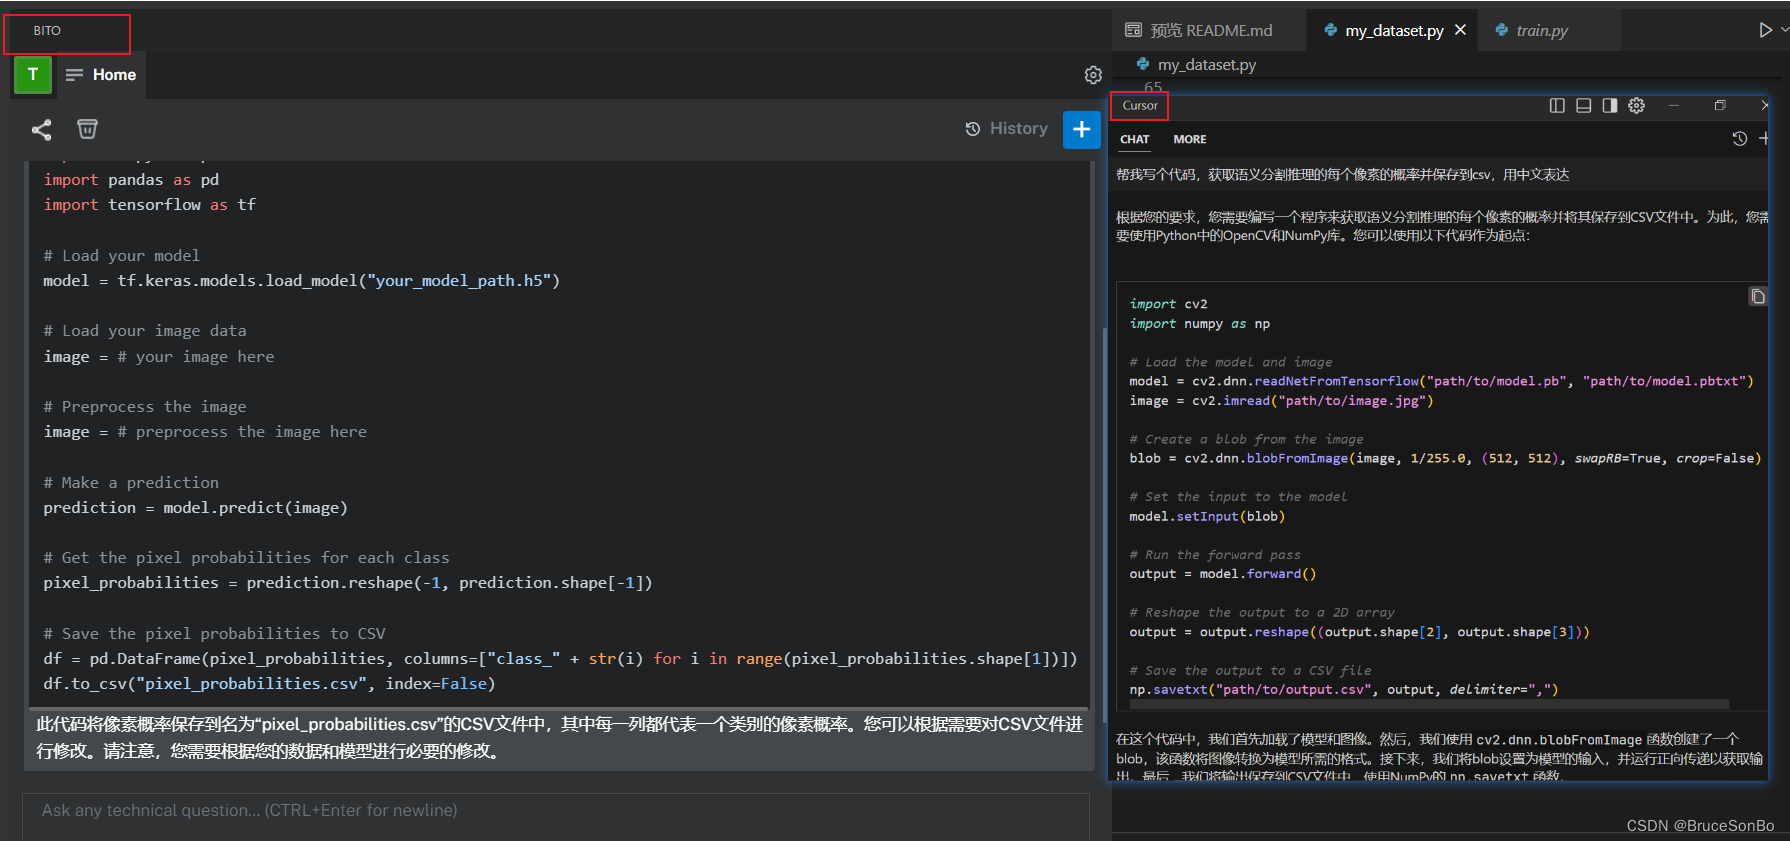Open Cursor settings gear icon
1790x842 pixels.
(x=1636, y=105)
